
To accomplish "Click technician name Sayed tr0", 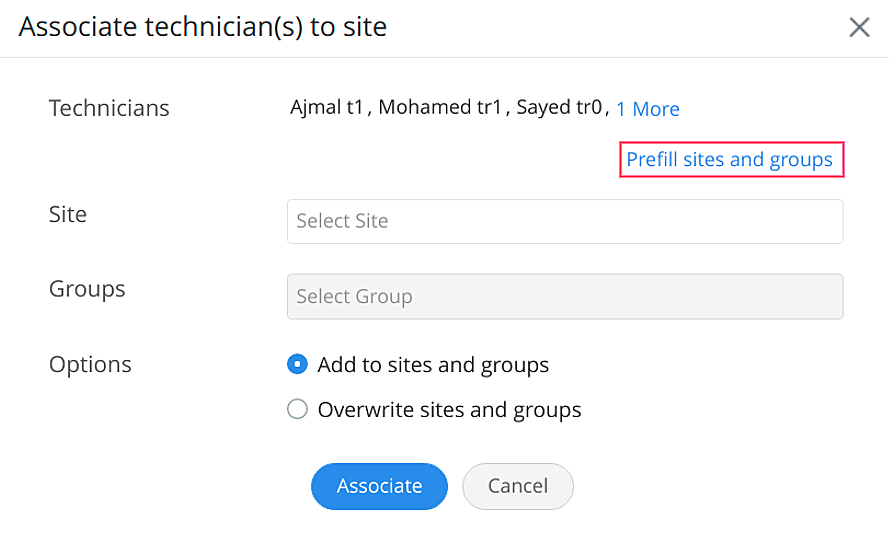I will click(559, 108).
